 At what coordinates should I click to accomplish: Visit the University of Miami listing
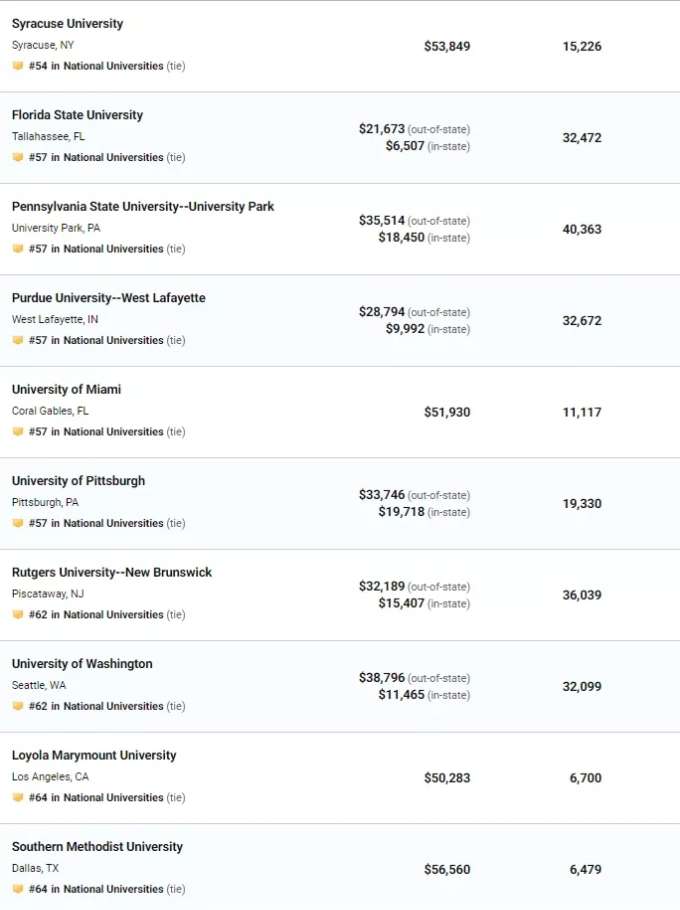click(66, 389)
